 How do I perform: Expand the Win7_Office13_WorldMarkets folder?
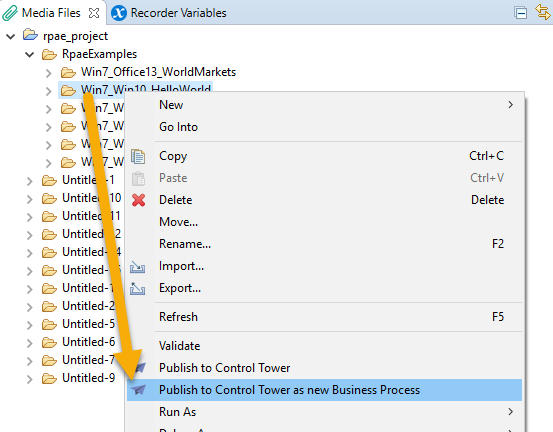(x=48, y=73)
